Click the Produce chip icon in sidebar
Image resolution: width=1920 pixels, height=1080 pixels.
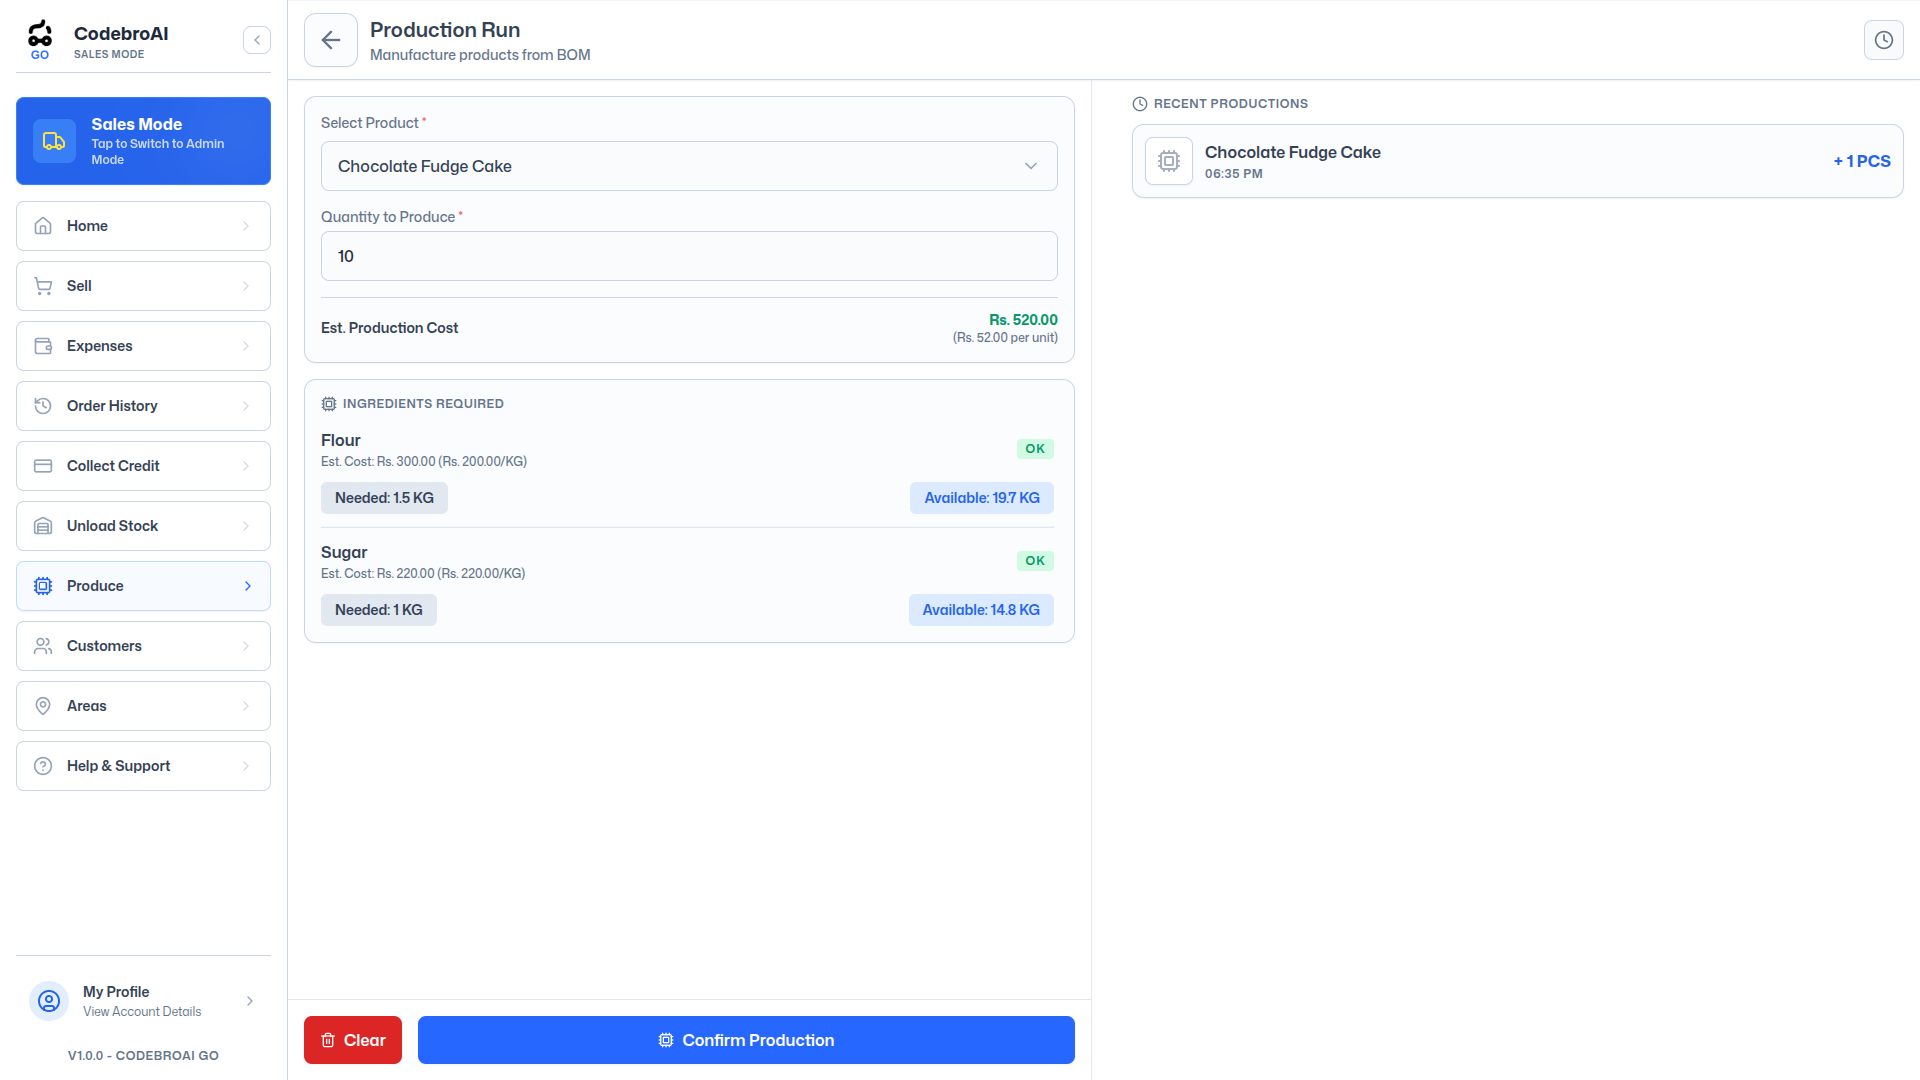[43, 586]
